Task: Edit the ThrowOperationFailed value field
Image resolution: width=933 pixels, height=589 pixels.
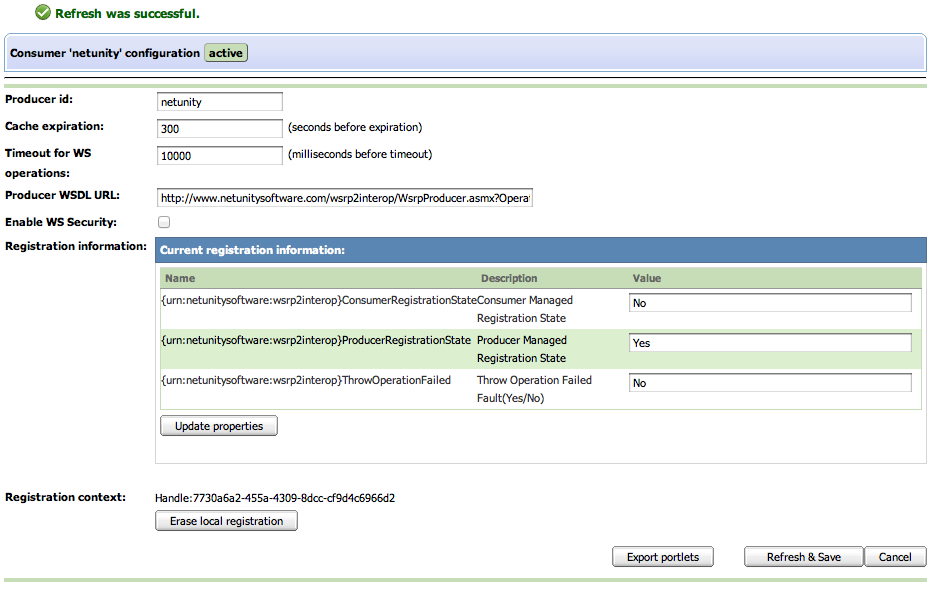Action: pyautogui.click(x=770, y=383)
